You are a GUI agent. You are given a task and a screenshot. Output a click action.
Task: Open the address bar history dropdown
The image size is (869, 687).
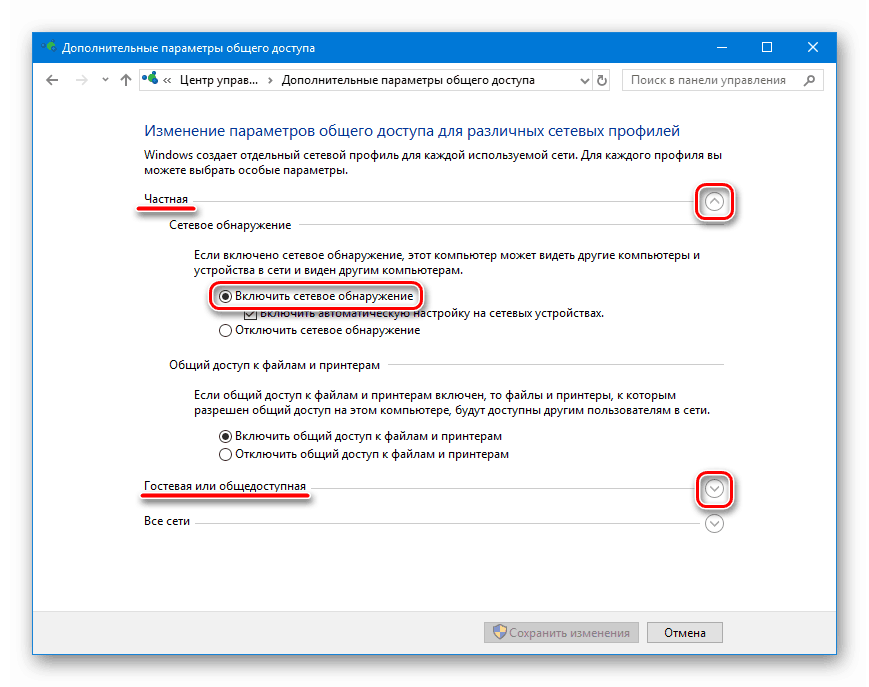coord(584,81)
